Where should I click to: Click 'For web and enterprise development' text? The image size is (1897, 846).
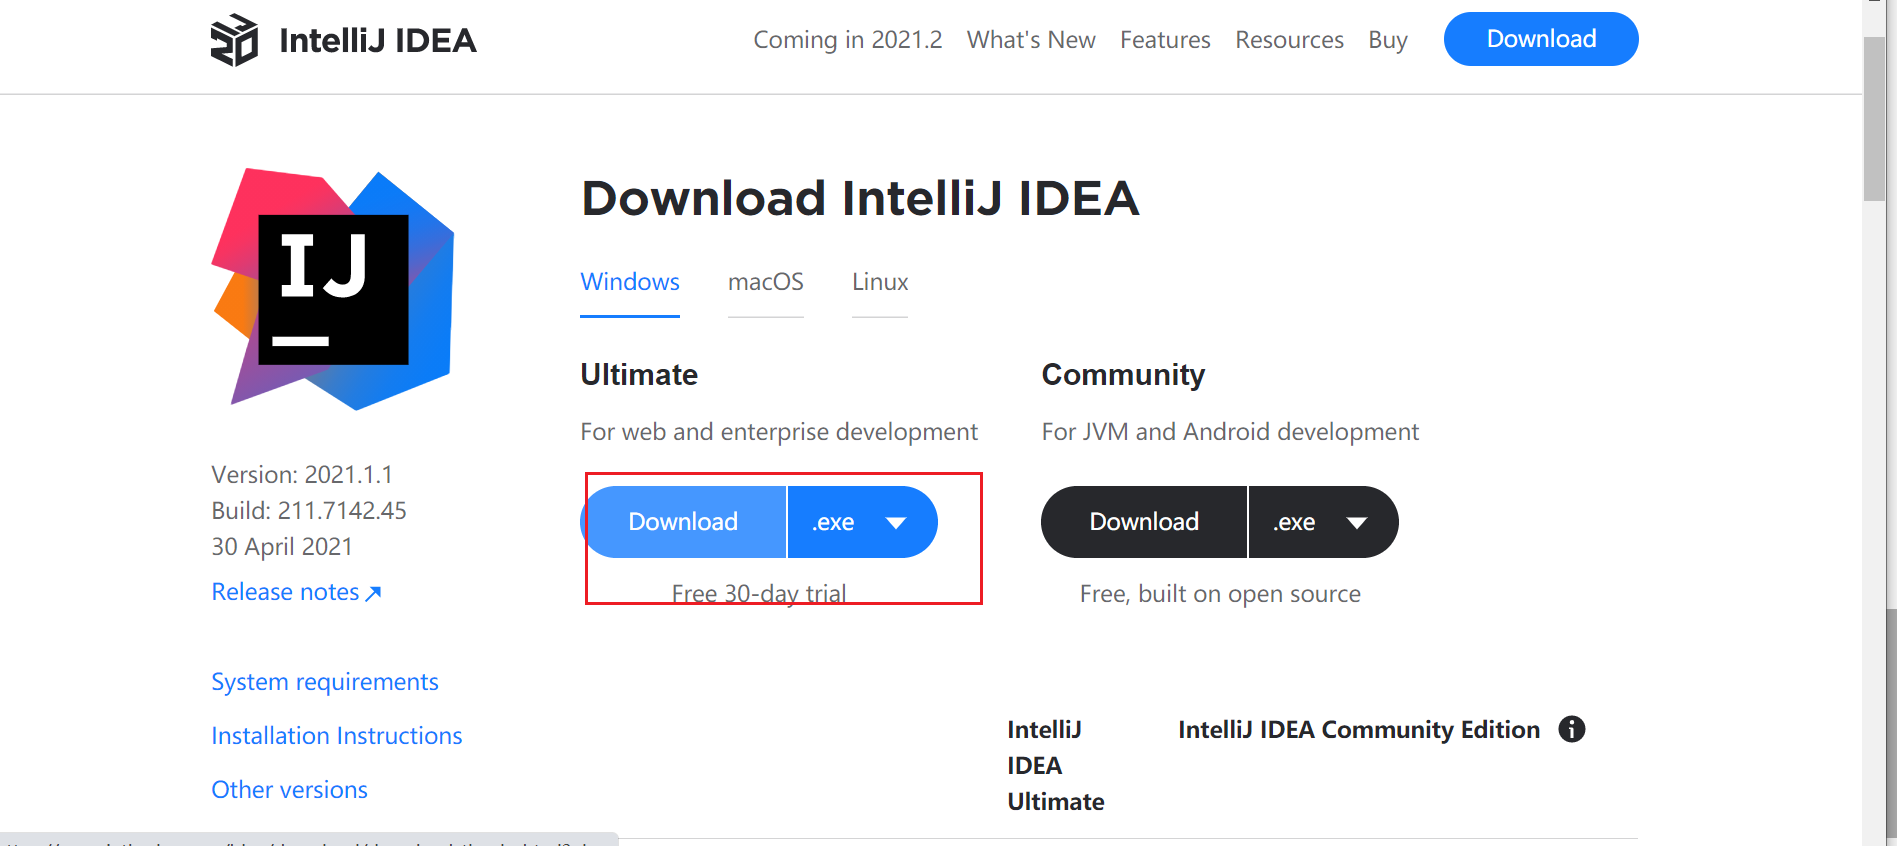(779, 432)
